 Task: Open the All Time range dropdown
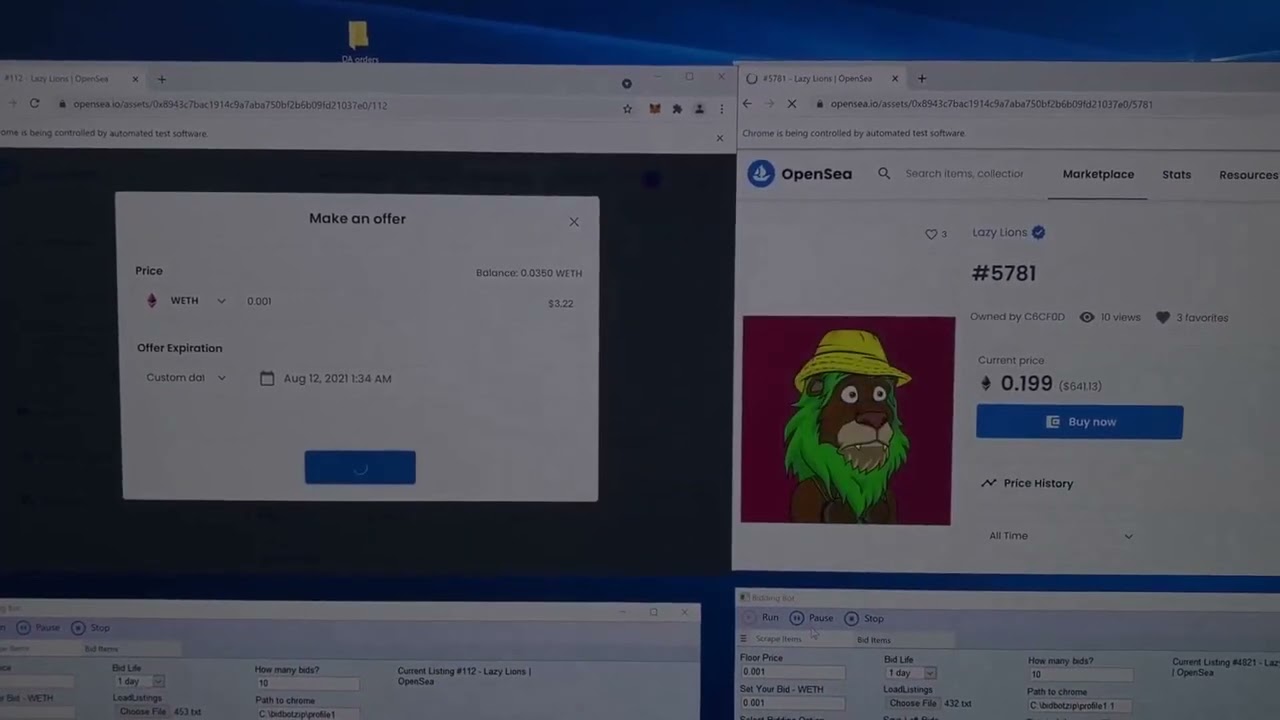click(1061, 536)
